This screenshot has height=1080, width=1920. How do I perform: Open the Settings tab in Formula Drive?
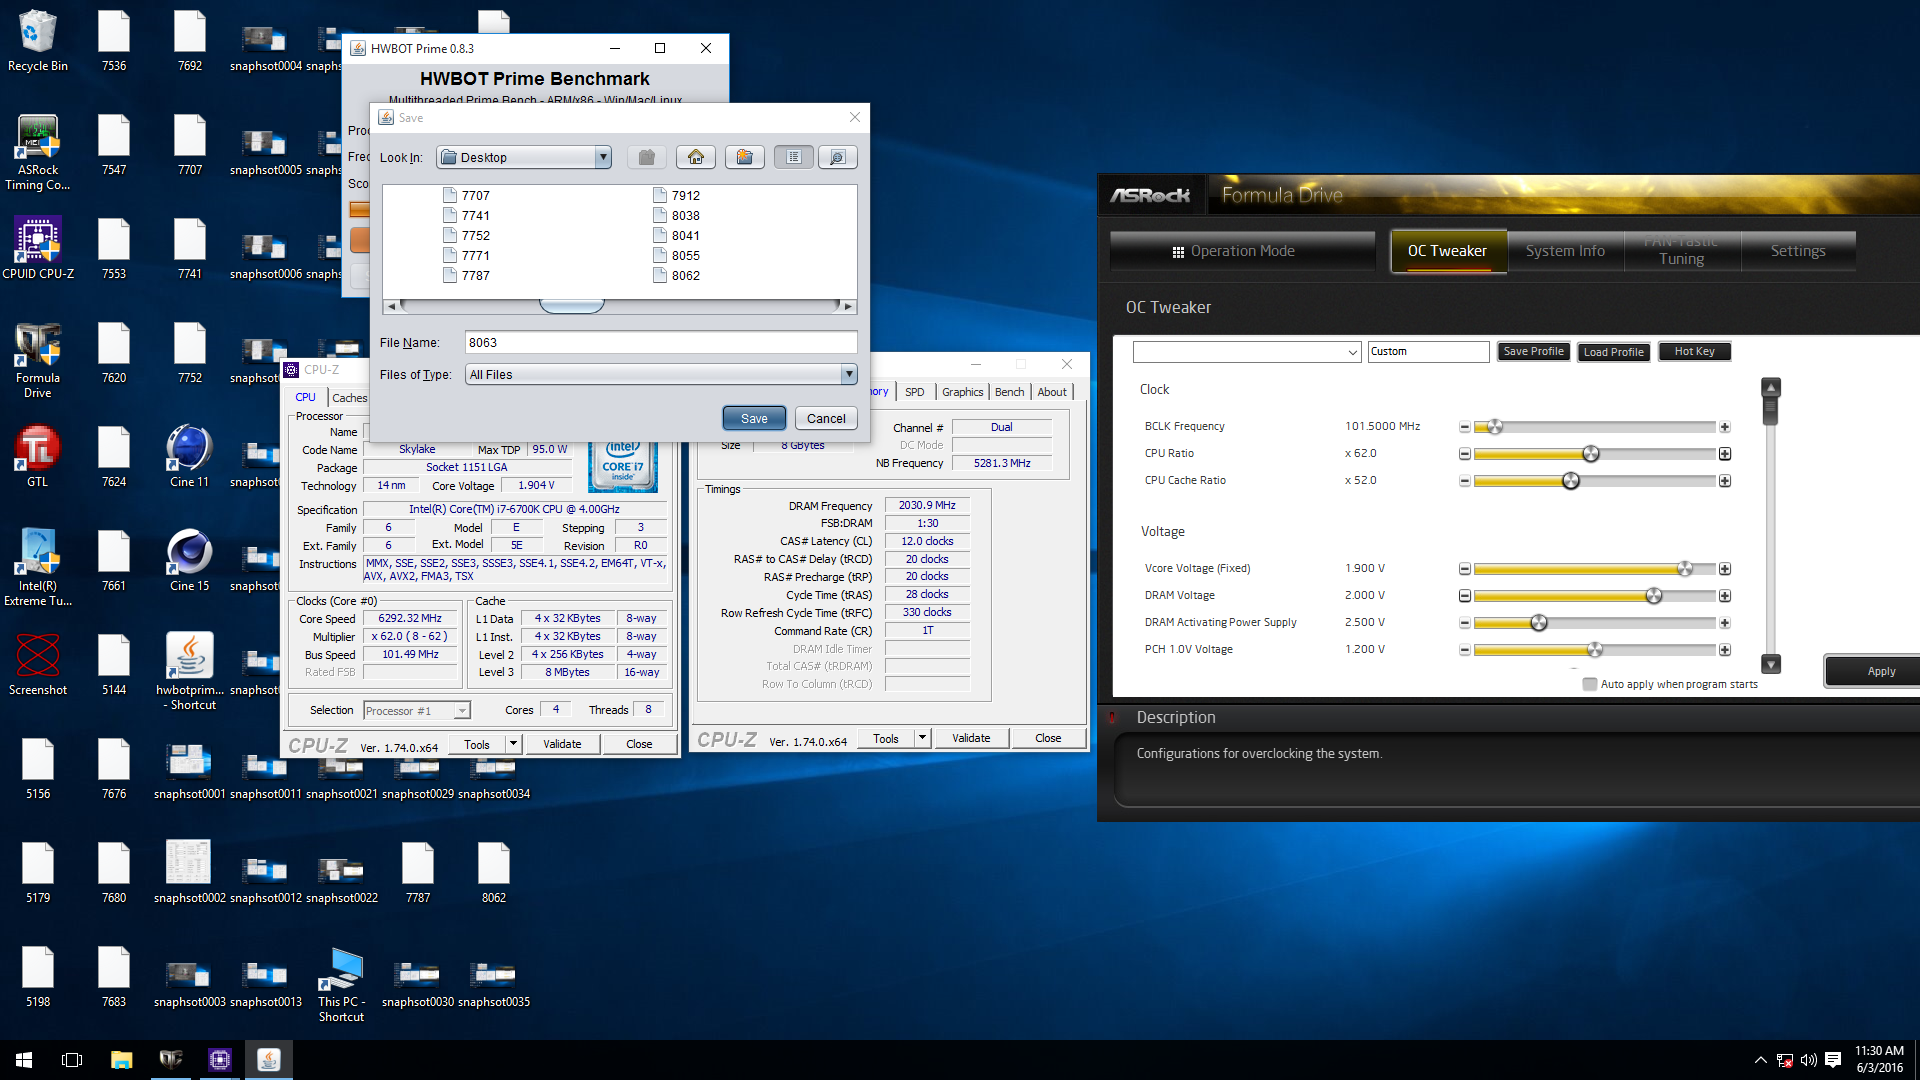pos(1798,251)
